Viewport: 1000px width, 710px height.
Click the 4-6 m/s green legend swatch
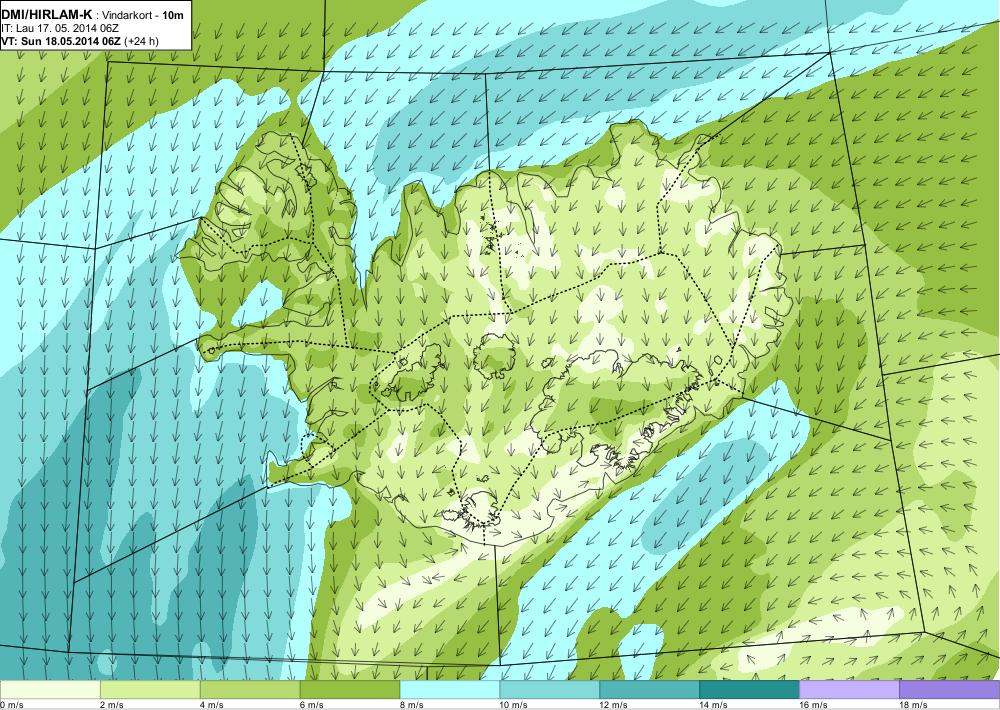pos(250,690)
